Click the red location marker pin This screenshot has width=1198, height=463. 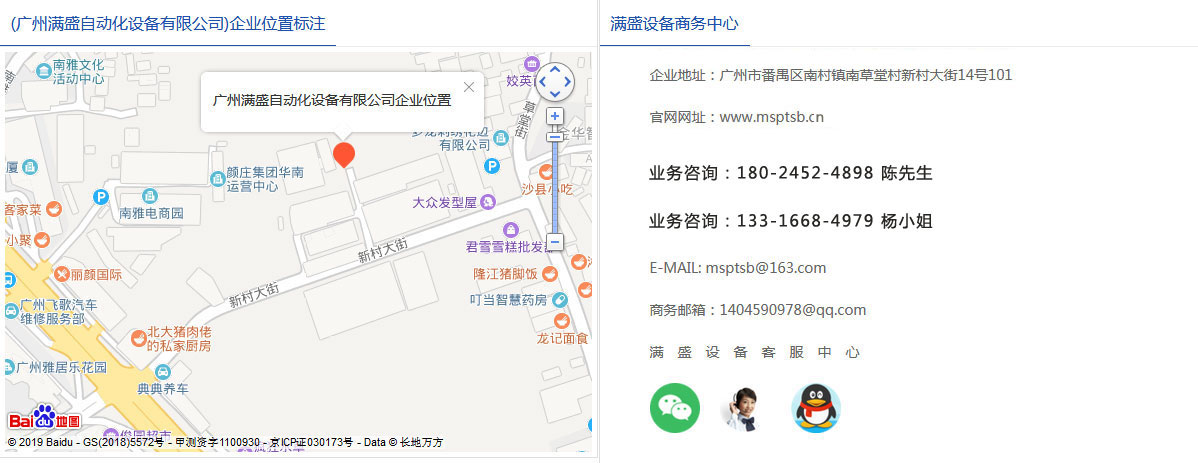tap(344, 154)
